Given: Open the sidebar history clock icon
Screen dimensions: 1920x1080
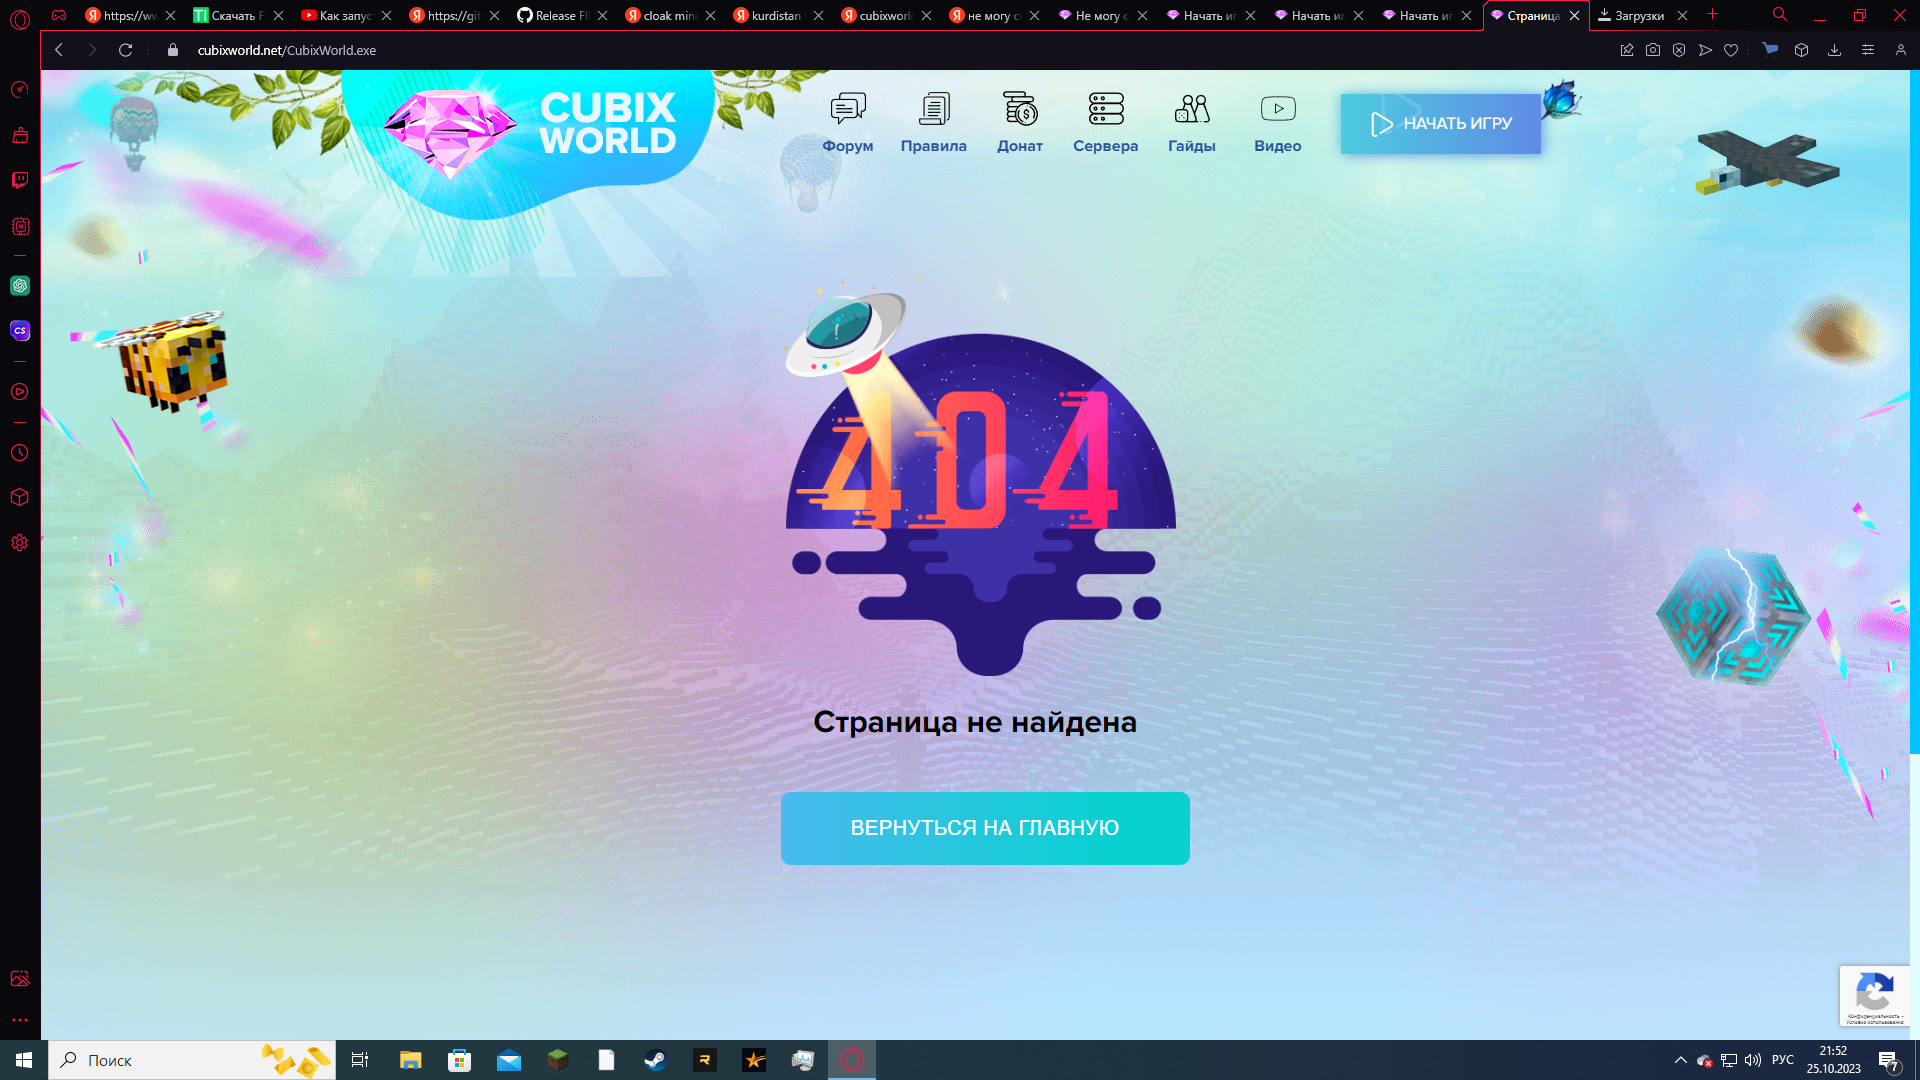Looking at the screenshot, I should (20, 453).
